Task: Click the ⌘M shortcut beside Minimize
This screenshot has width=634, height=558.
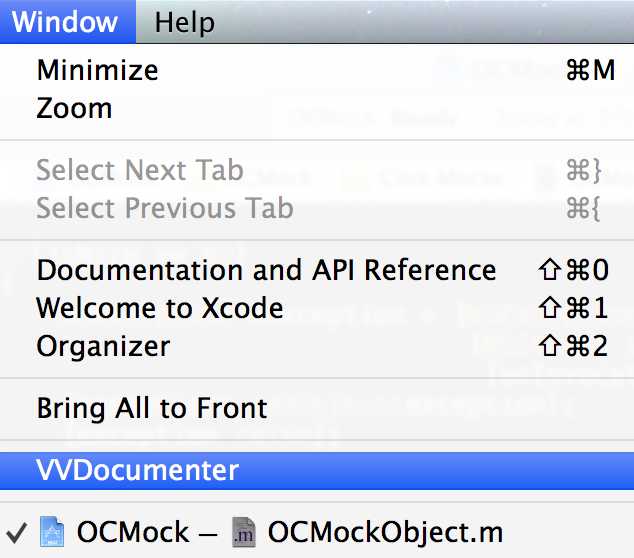Action: click(x=589, y=71)
